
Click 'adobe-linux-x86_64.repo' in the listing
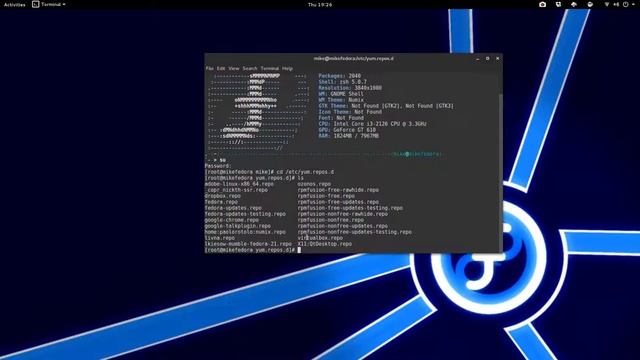239,184
